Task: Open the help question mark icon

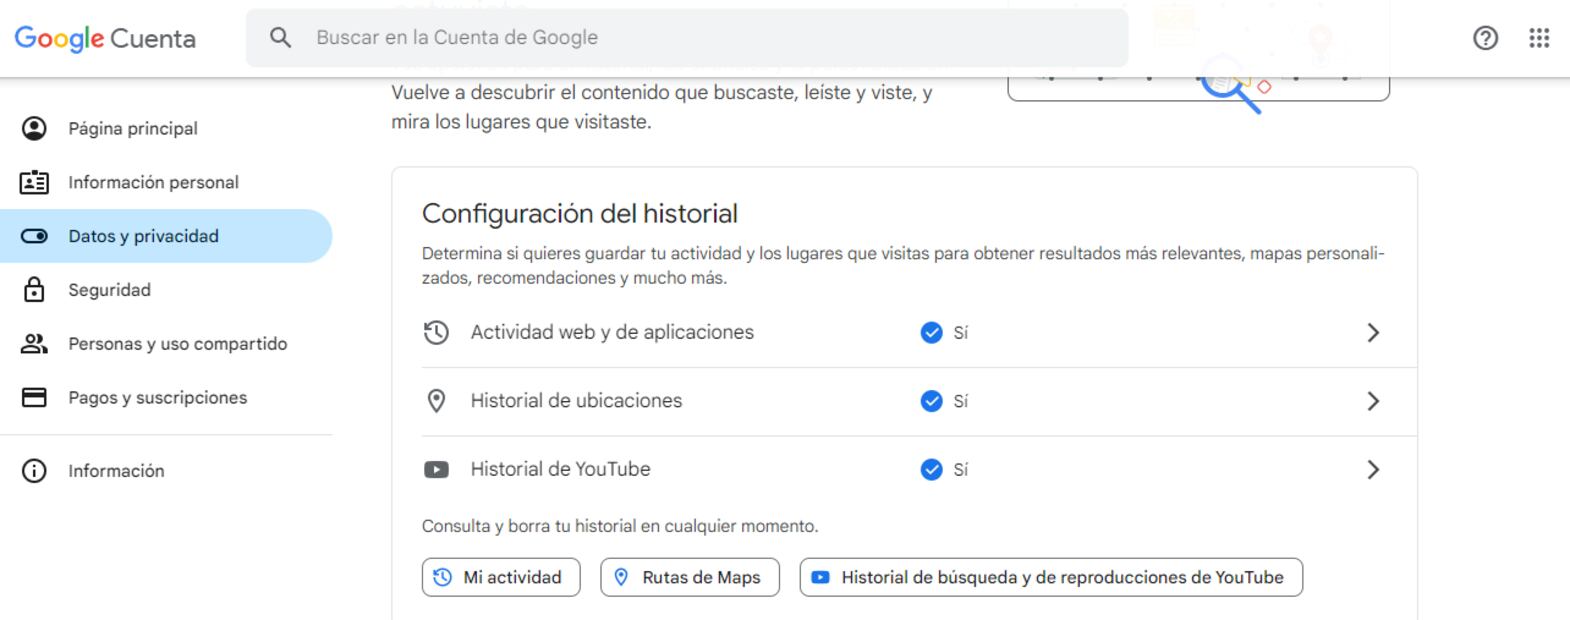Action: tap(1485, 38)
